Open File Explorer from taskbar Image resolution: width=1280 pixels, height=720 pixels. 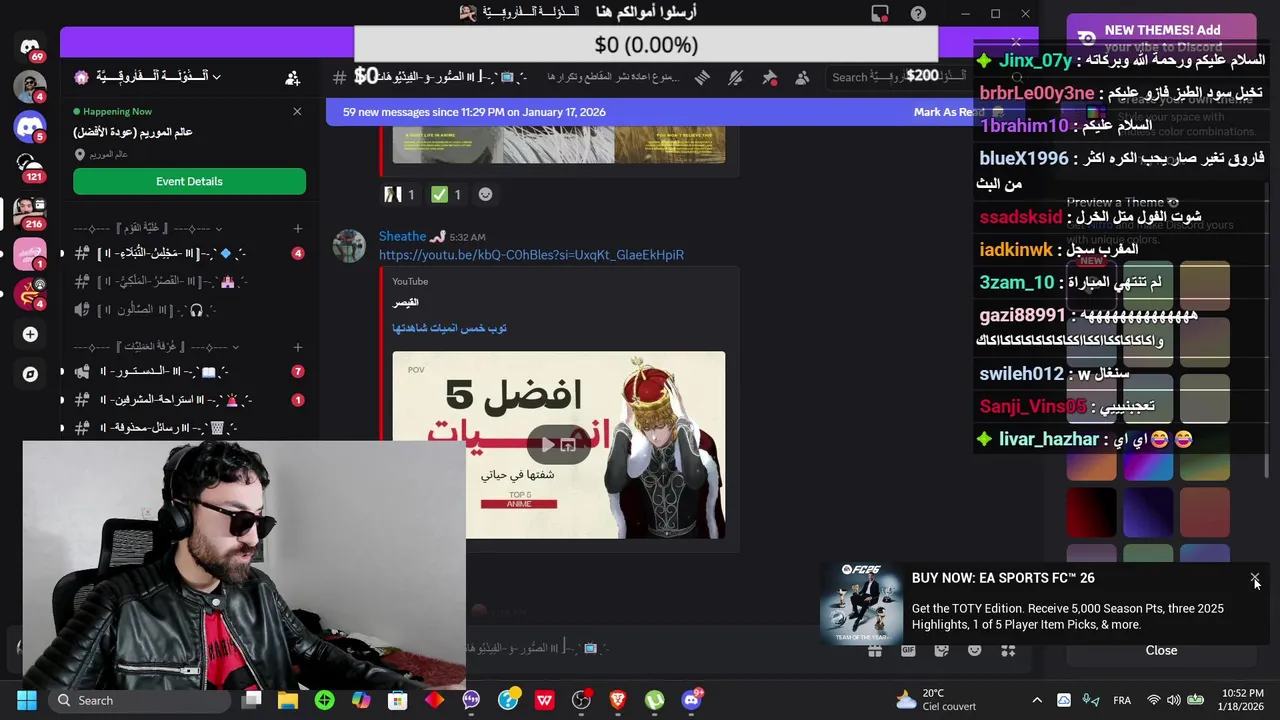288,700
